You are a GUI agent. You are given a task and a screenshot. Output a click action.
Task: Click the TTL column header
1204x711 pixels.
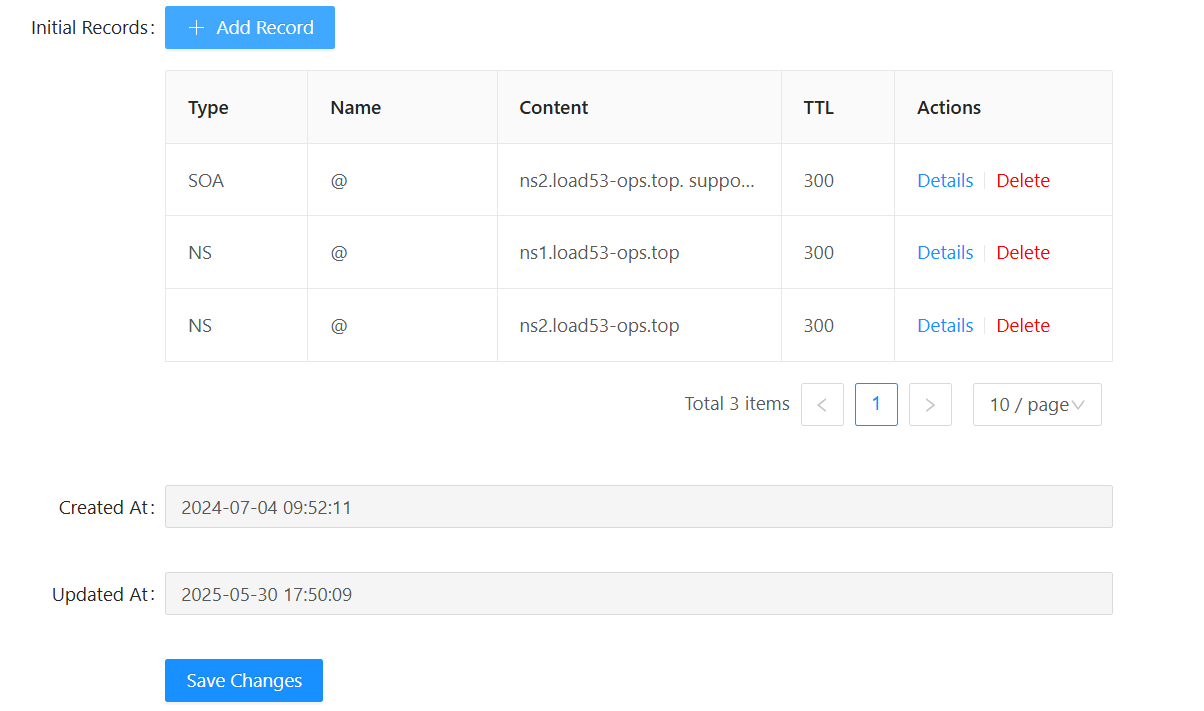pos(818,108)
